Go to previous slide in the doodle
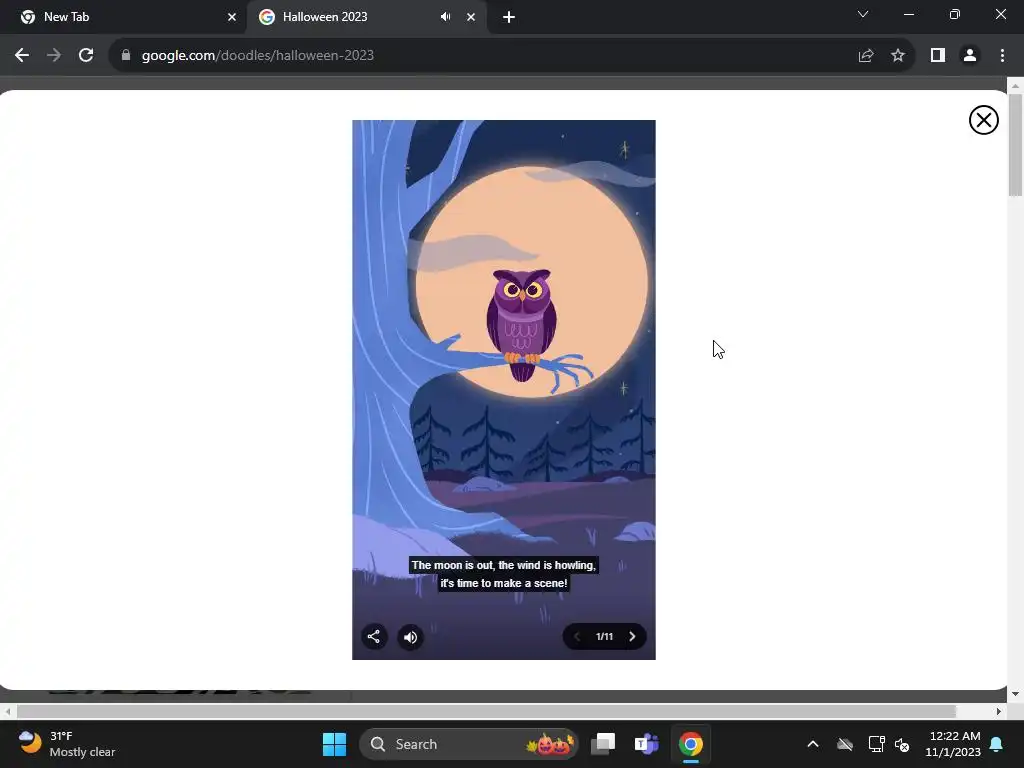This screenshot has height=768, width=1024. 577,636
